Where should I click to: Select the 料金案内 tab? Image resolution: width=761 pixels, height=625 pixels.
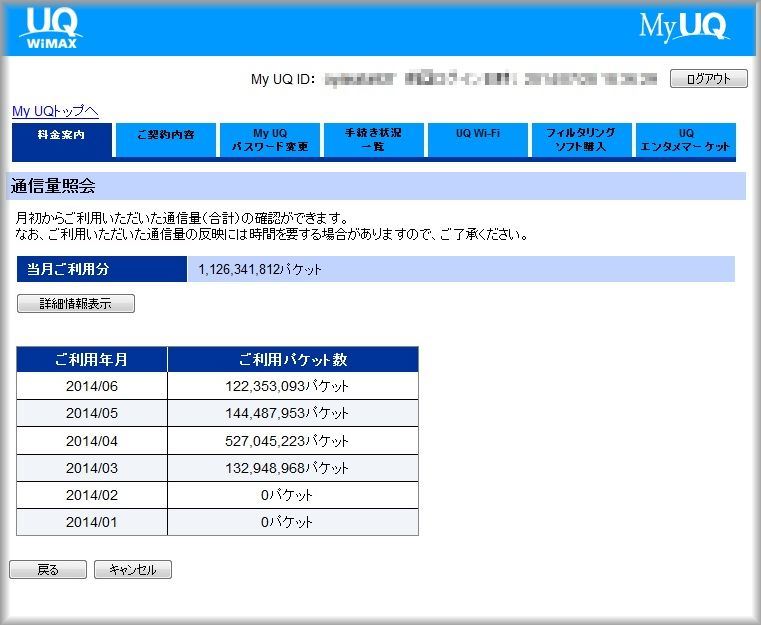click(62, 140)
